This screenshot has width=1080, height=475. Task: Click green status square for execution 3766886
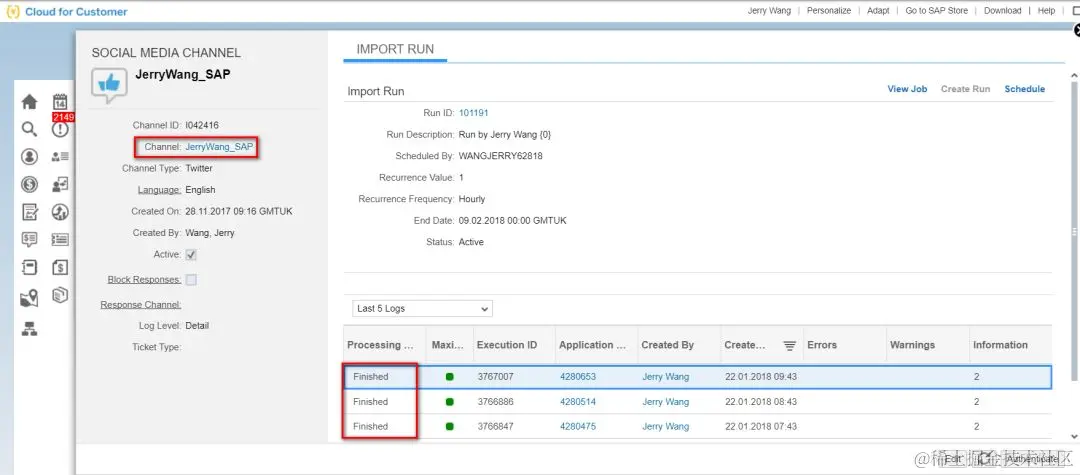[x=450, y=401]
